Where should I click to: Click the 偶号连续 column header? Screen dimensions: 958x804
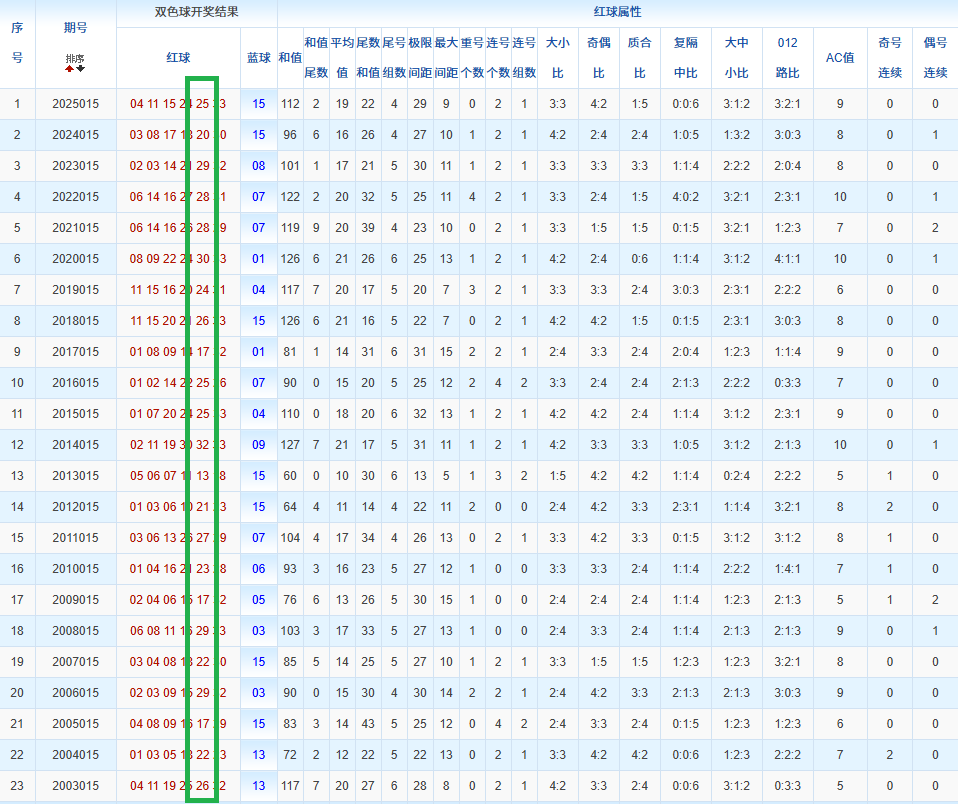tap(935, 58)
